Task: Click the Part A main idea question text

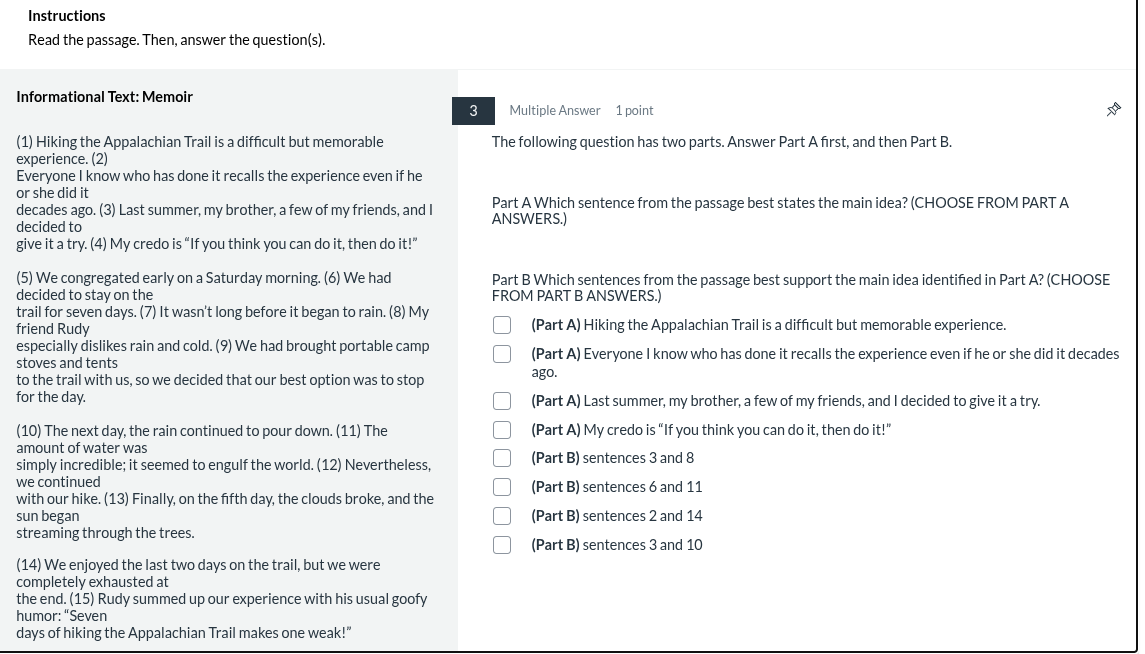Action: pos(780,210)
